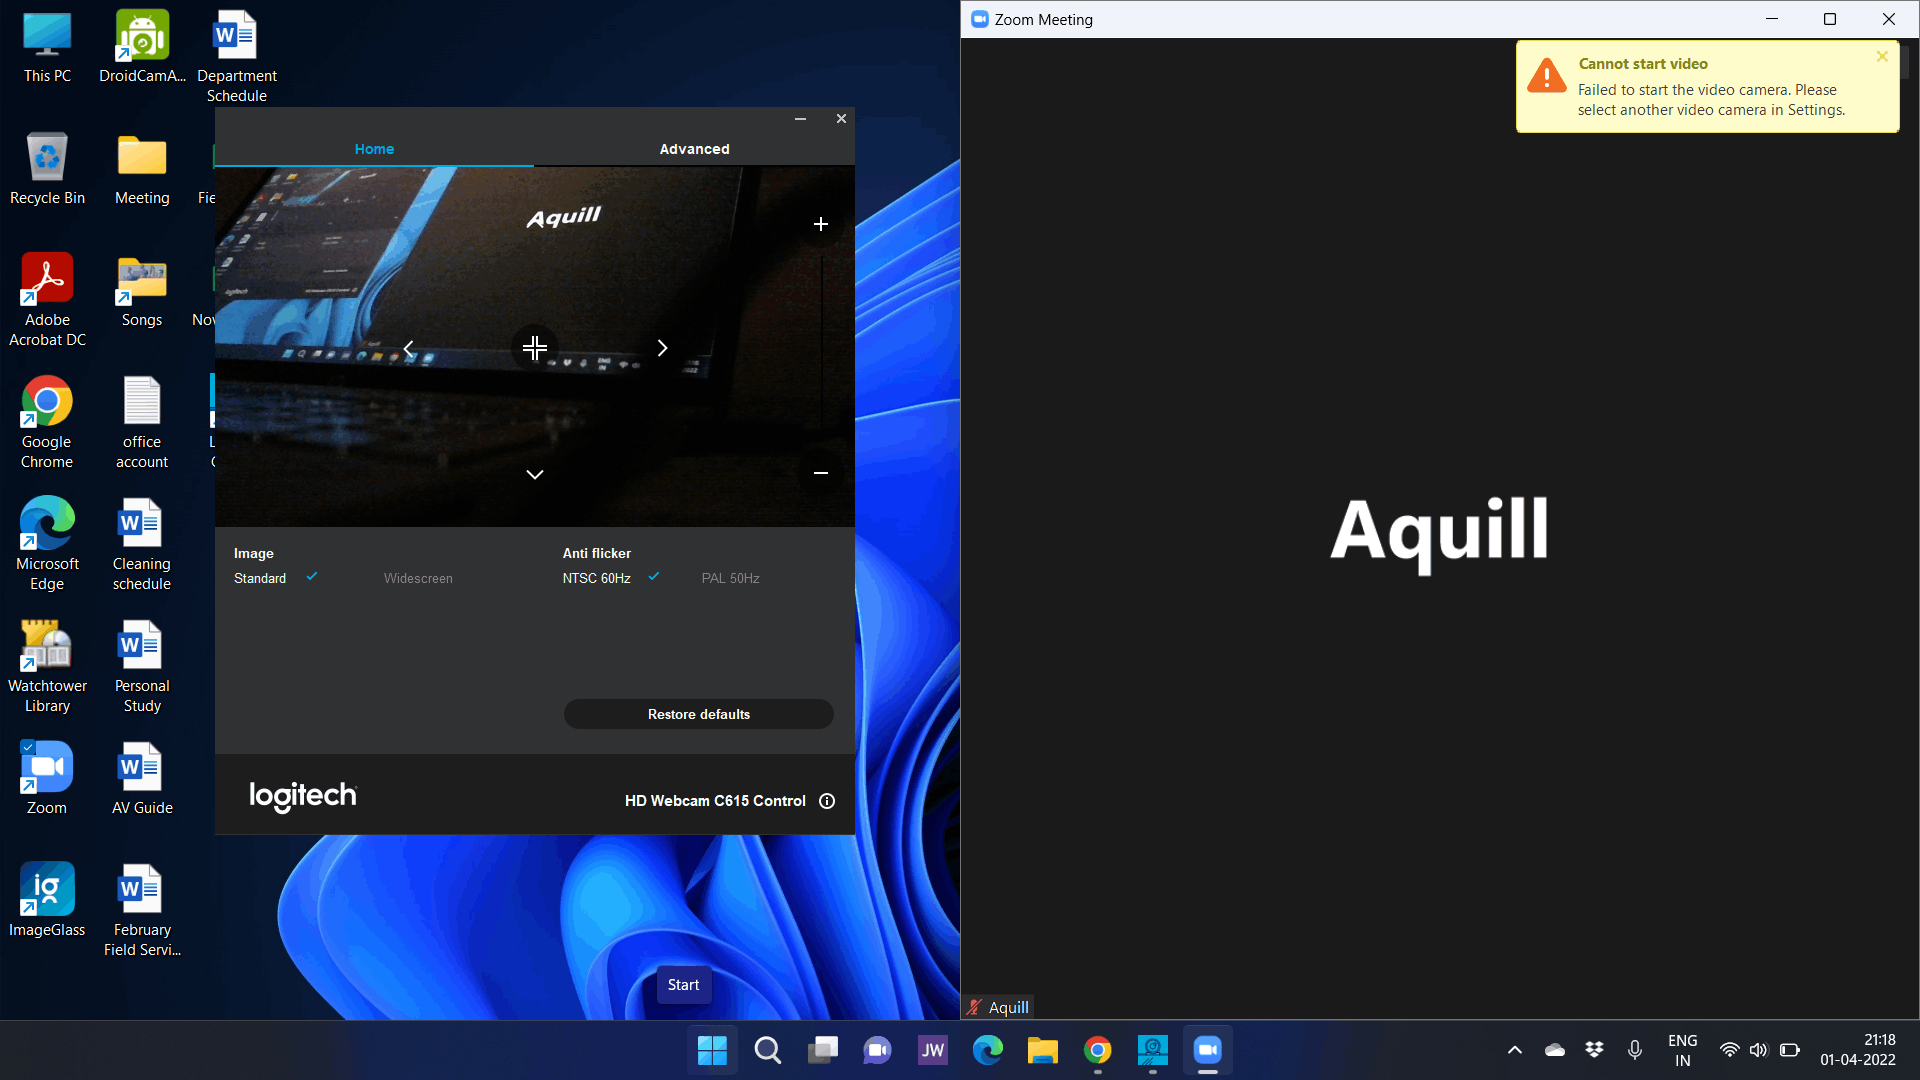Viewport: 1920px width, 1080px height.
Task: Click the zoom in plus icon
Action: point(820,224)
